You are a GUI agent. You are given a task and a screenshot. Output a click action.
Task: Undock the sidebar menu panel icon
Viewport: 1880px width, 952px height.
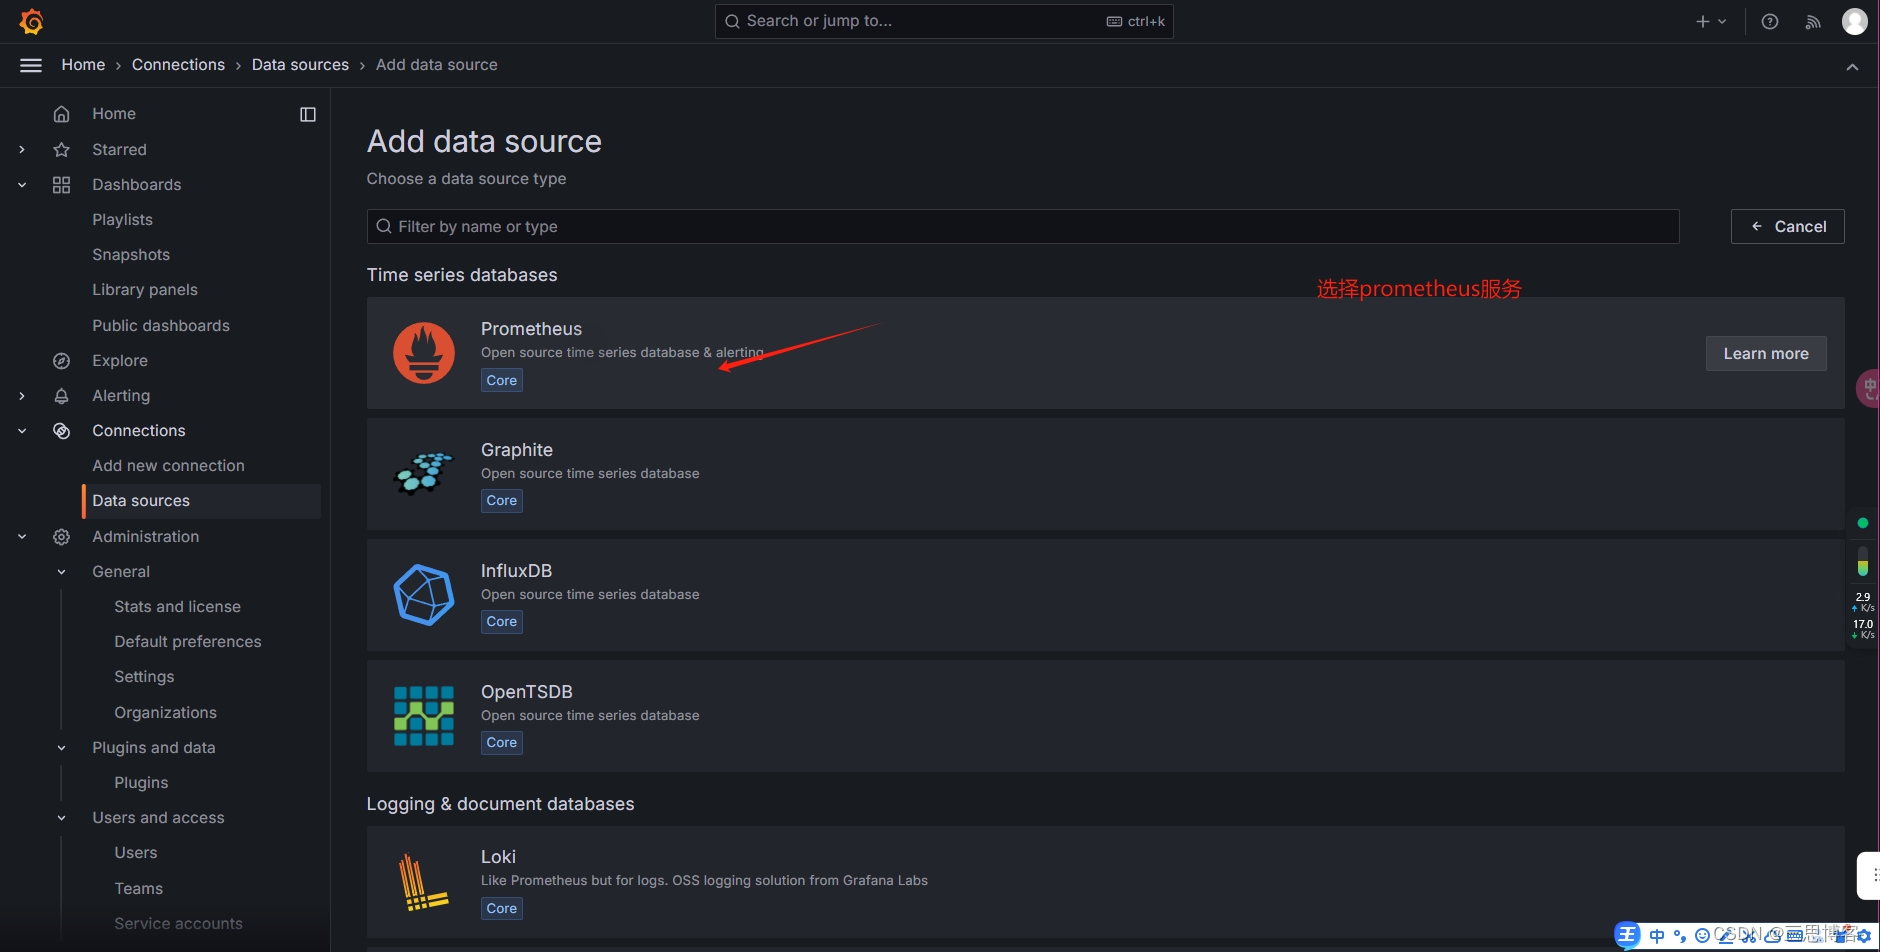pos(308,115)
